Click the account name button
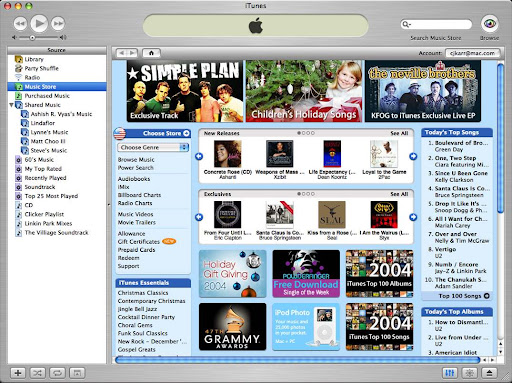 pyautogui.click(x=473, y=53)
